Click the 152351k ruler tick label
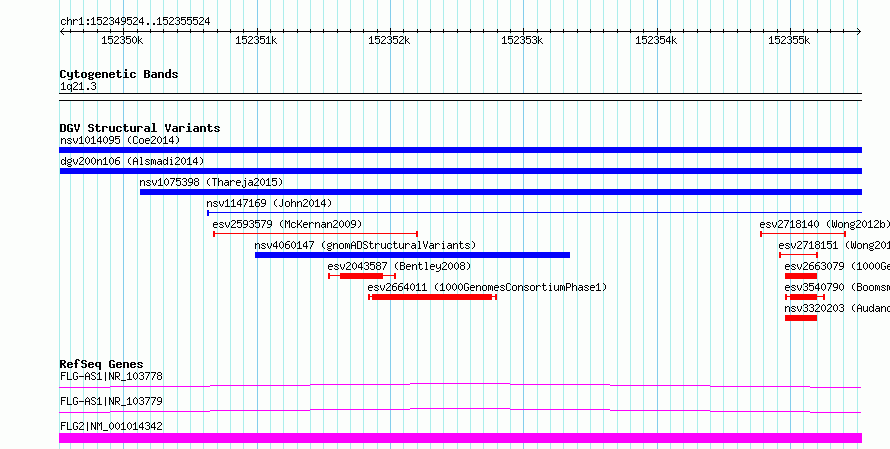The image size is (890, 449). 256,40
